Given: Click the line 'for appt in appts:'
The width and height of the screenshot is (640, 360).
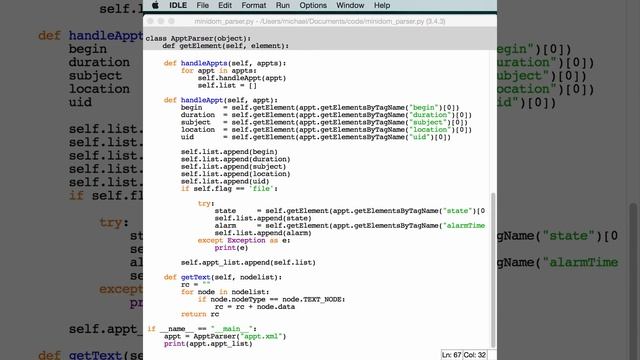Looking at the screenshot, I should pyautogui.click(x=219, y=71).
